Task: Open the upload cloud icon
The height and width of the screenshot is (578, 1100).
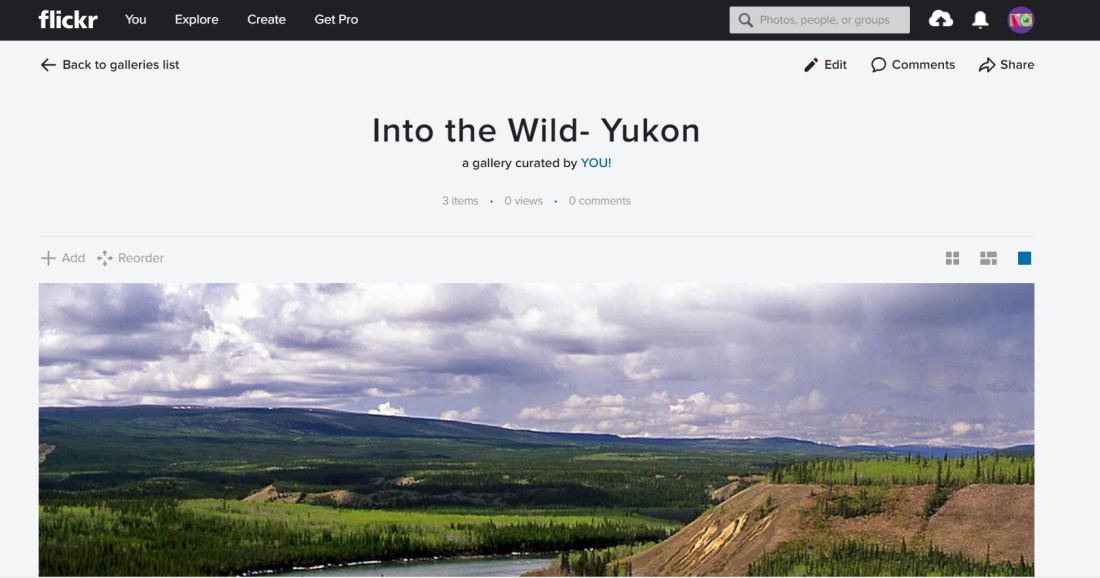Action: click(941, 20)
